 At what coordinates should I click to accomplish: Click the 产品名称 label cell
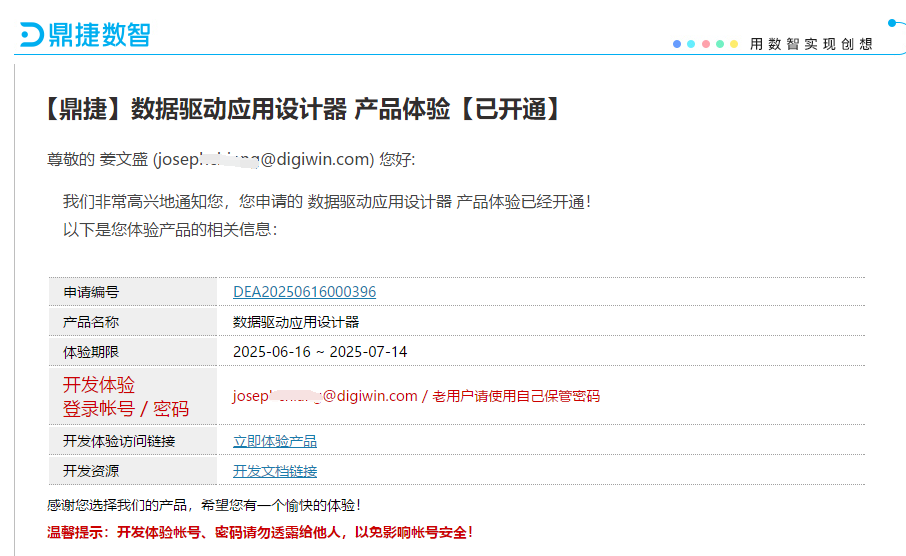click(x=133, y=322)
